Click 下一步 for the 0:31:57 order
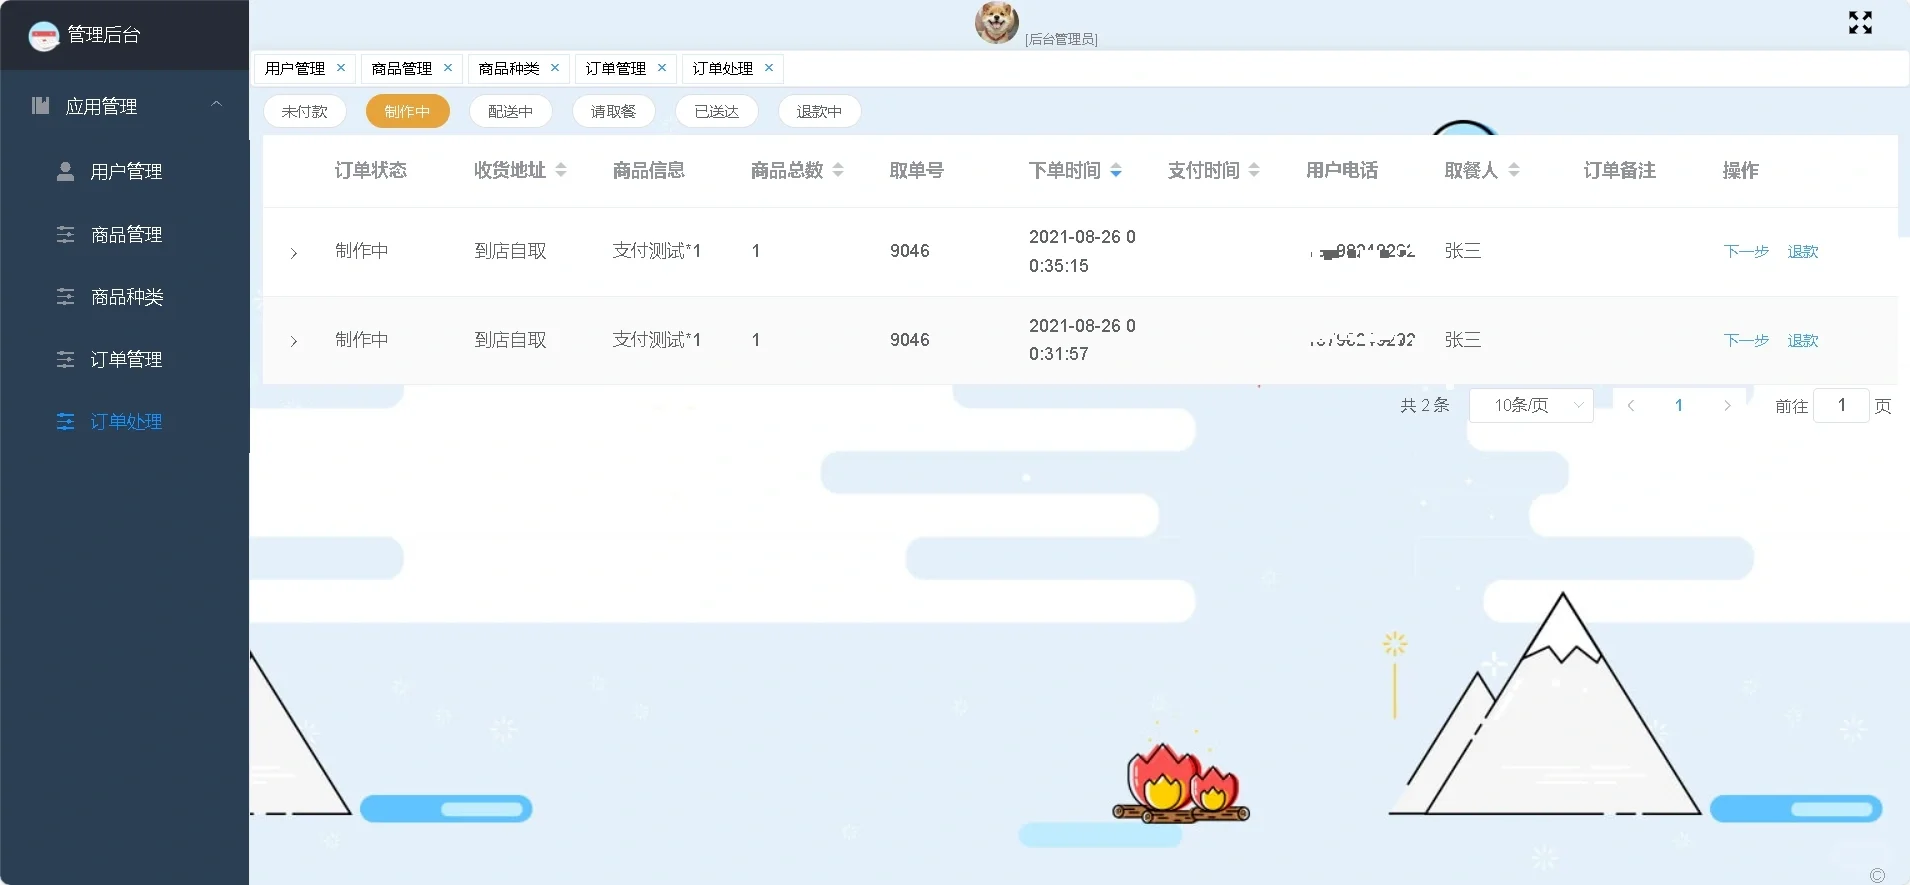The width and height of the screenshot is (1910, 885). click(1746, 340)
